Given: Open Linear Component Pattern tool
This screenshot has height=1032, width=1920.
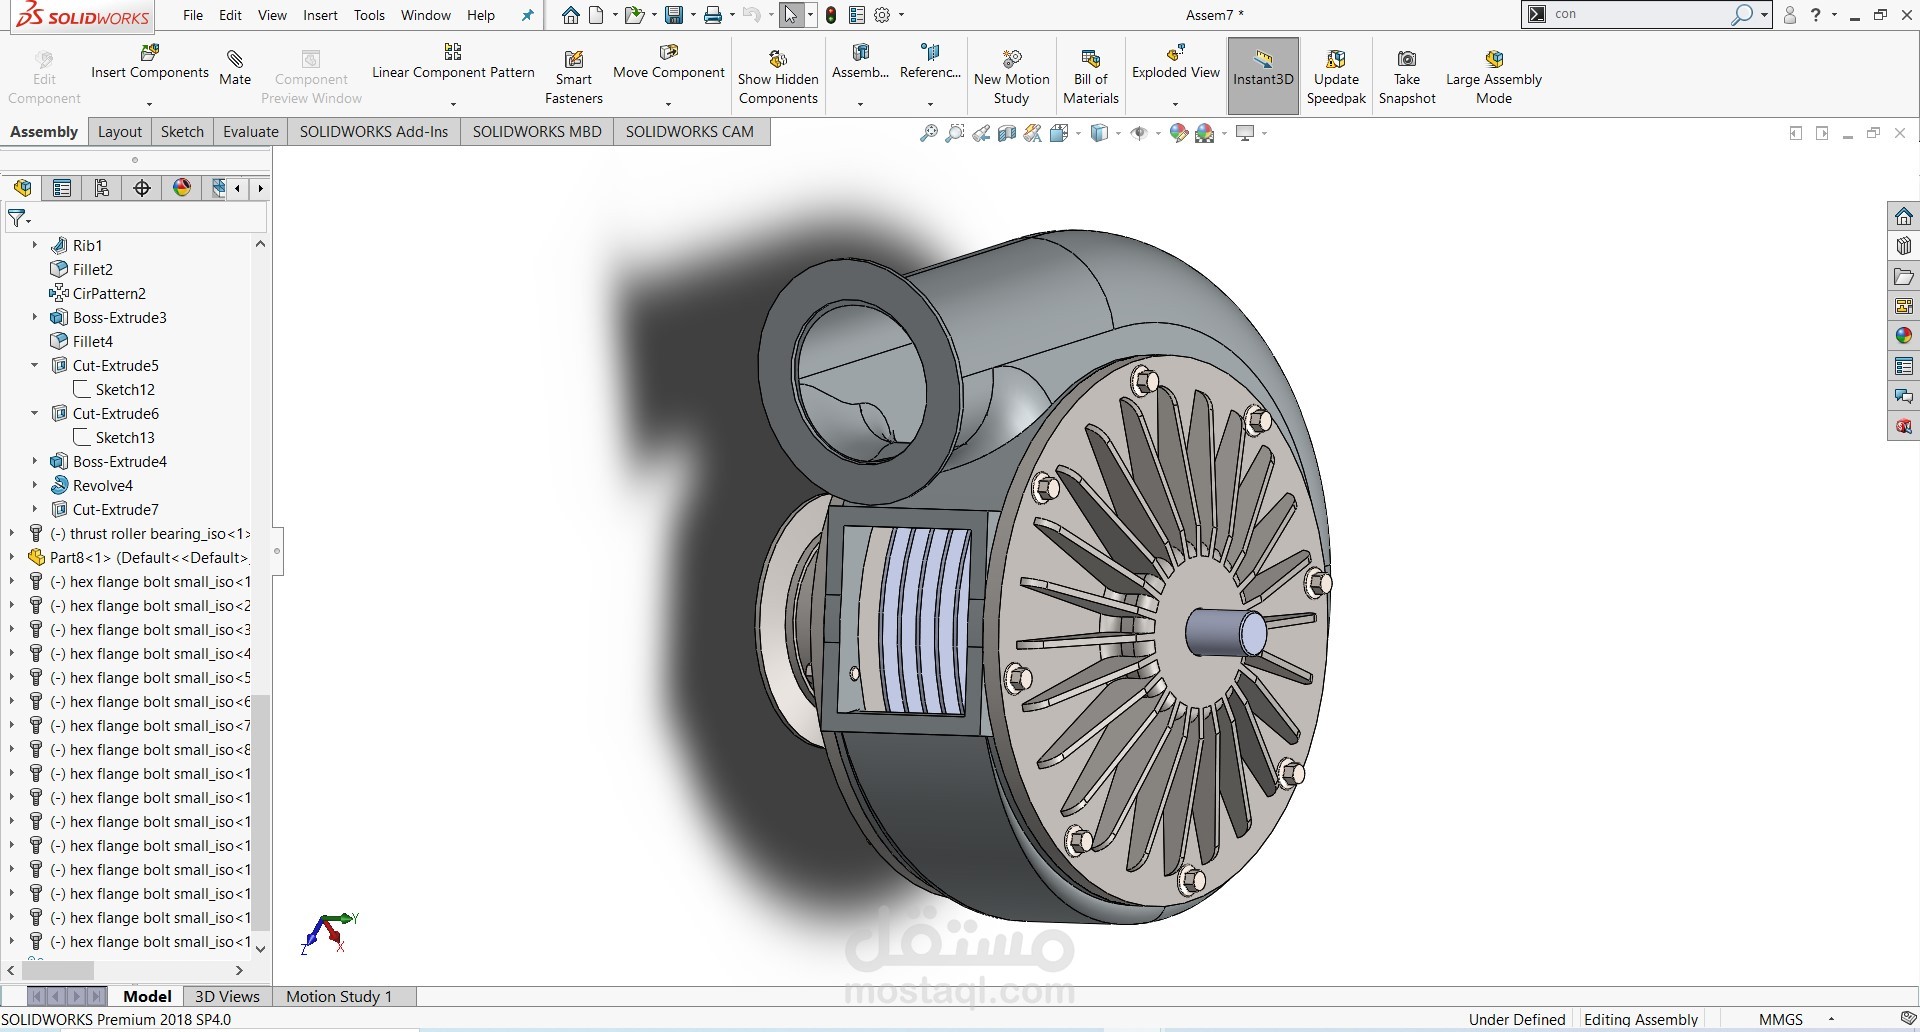Looking at the screenshot, I should pyautogui.click(x=453, y=62).
